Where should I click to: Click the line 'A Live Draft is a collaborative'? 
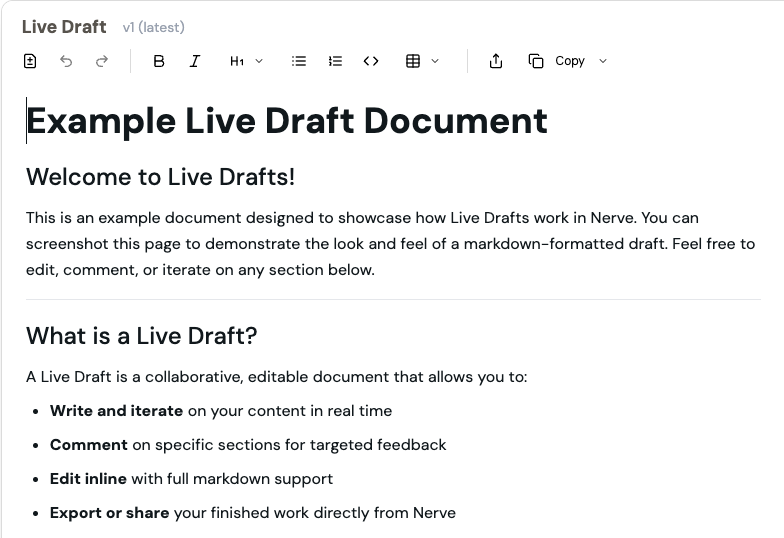coord(276,376)
